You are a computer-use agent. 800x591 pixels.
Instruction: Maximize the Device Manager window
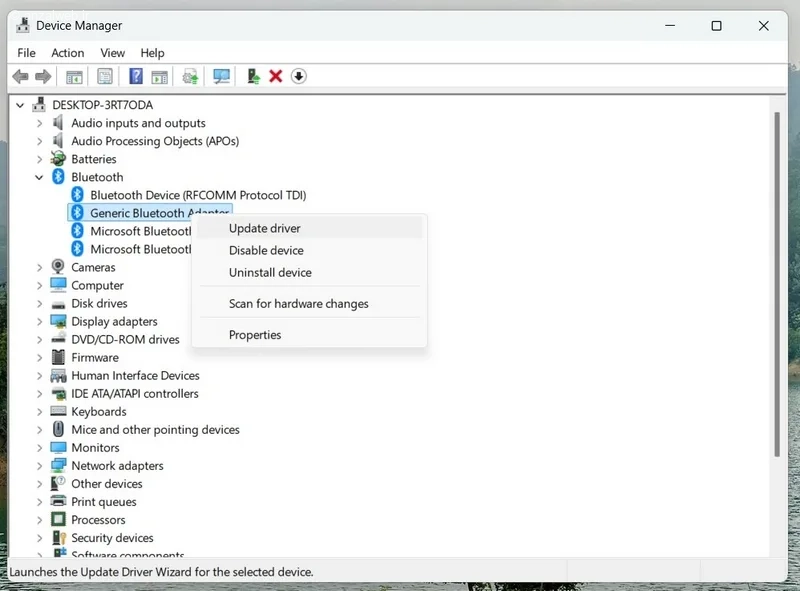tap(716, 26)
